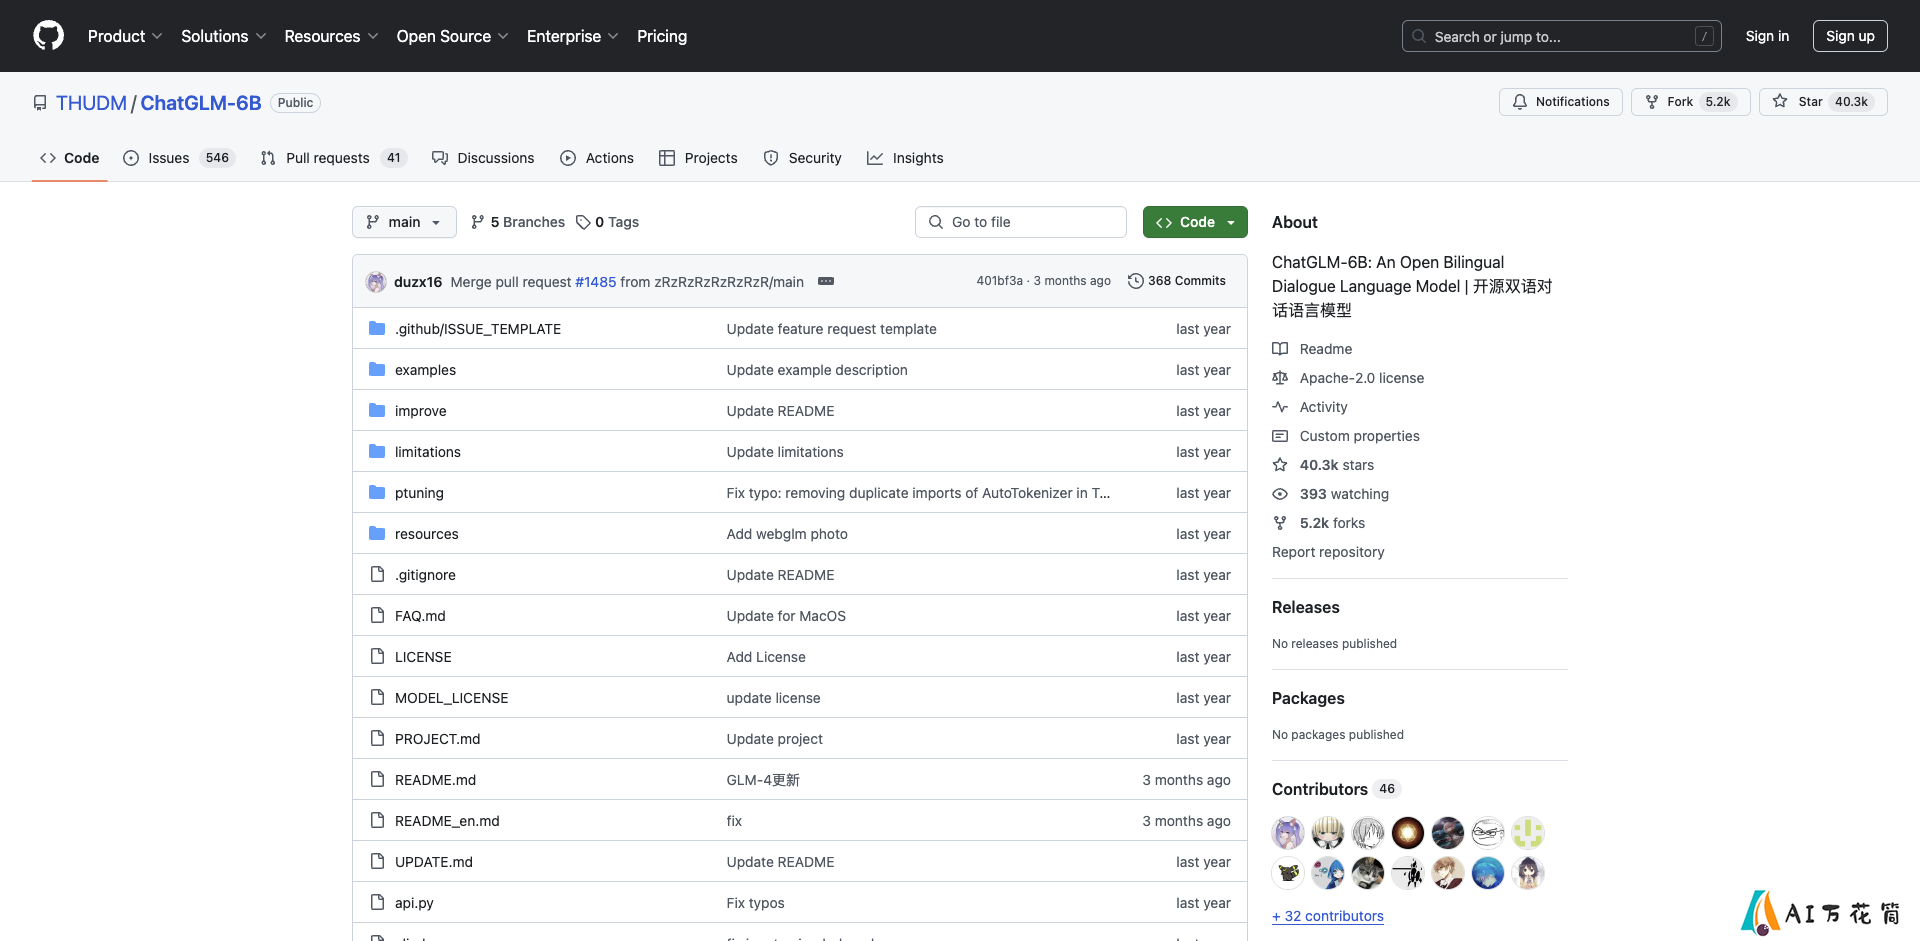Open the + 32 contributors link
1920x941 pixels.
(x=1328, y=916)
